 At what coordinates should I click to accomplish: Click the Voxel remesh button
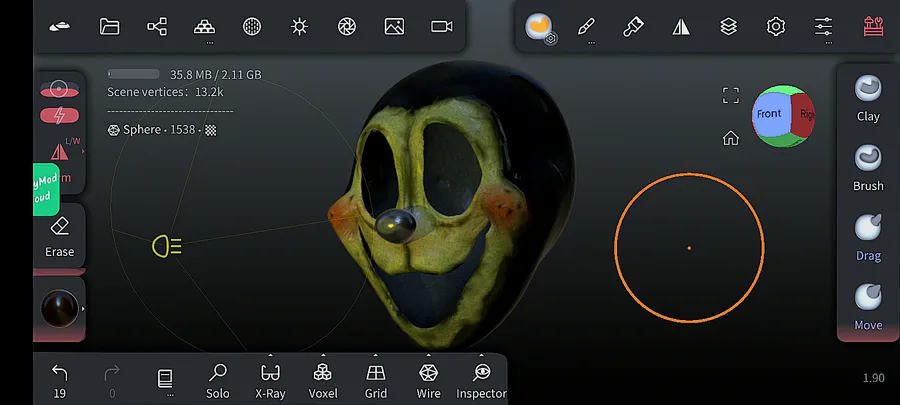click(323, 381)
